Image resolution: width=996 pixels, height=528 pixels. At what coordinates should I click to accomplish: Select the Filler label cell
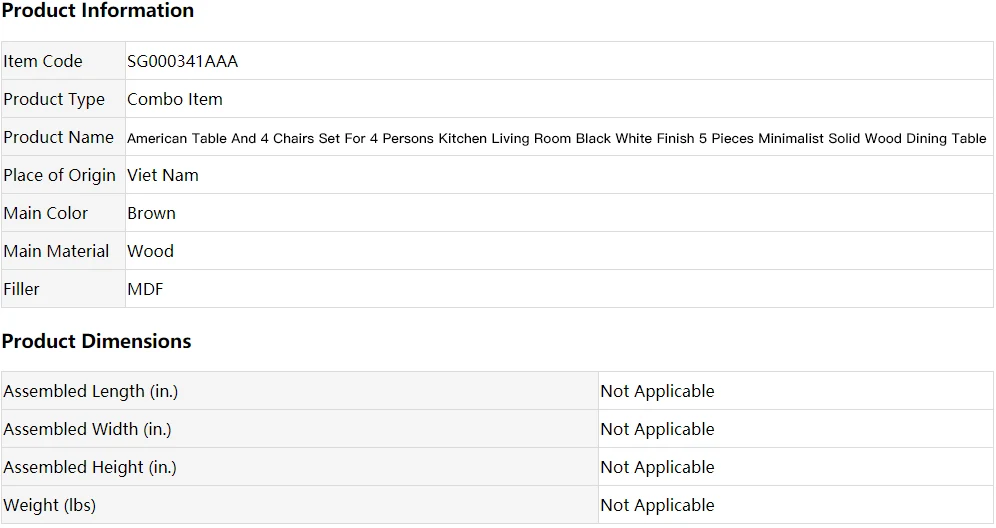tap(63, 289)
